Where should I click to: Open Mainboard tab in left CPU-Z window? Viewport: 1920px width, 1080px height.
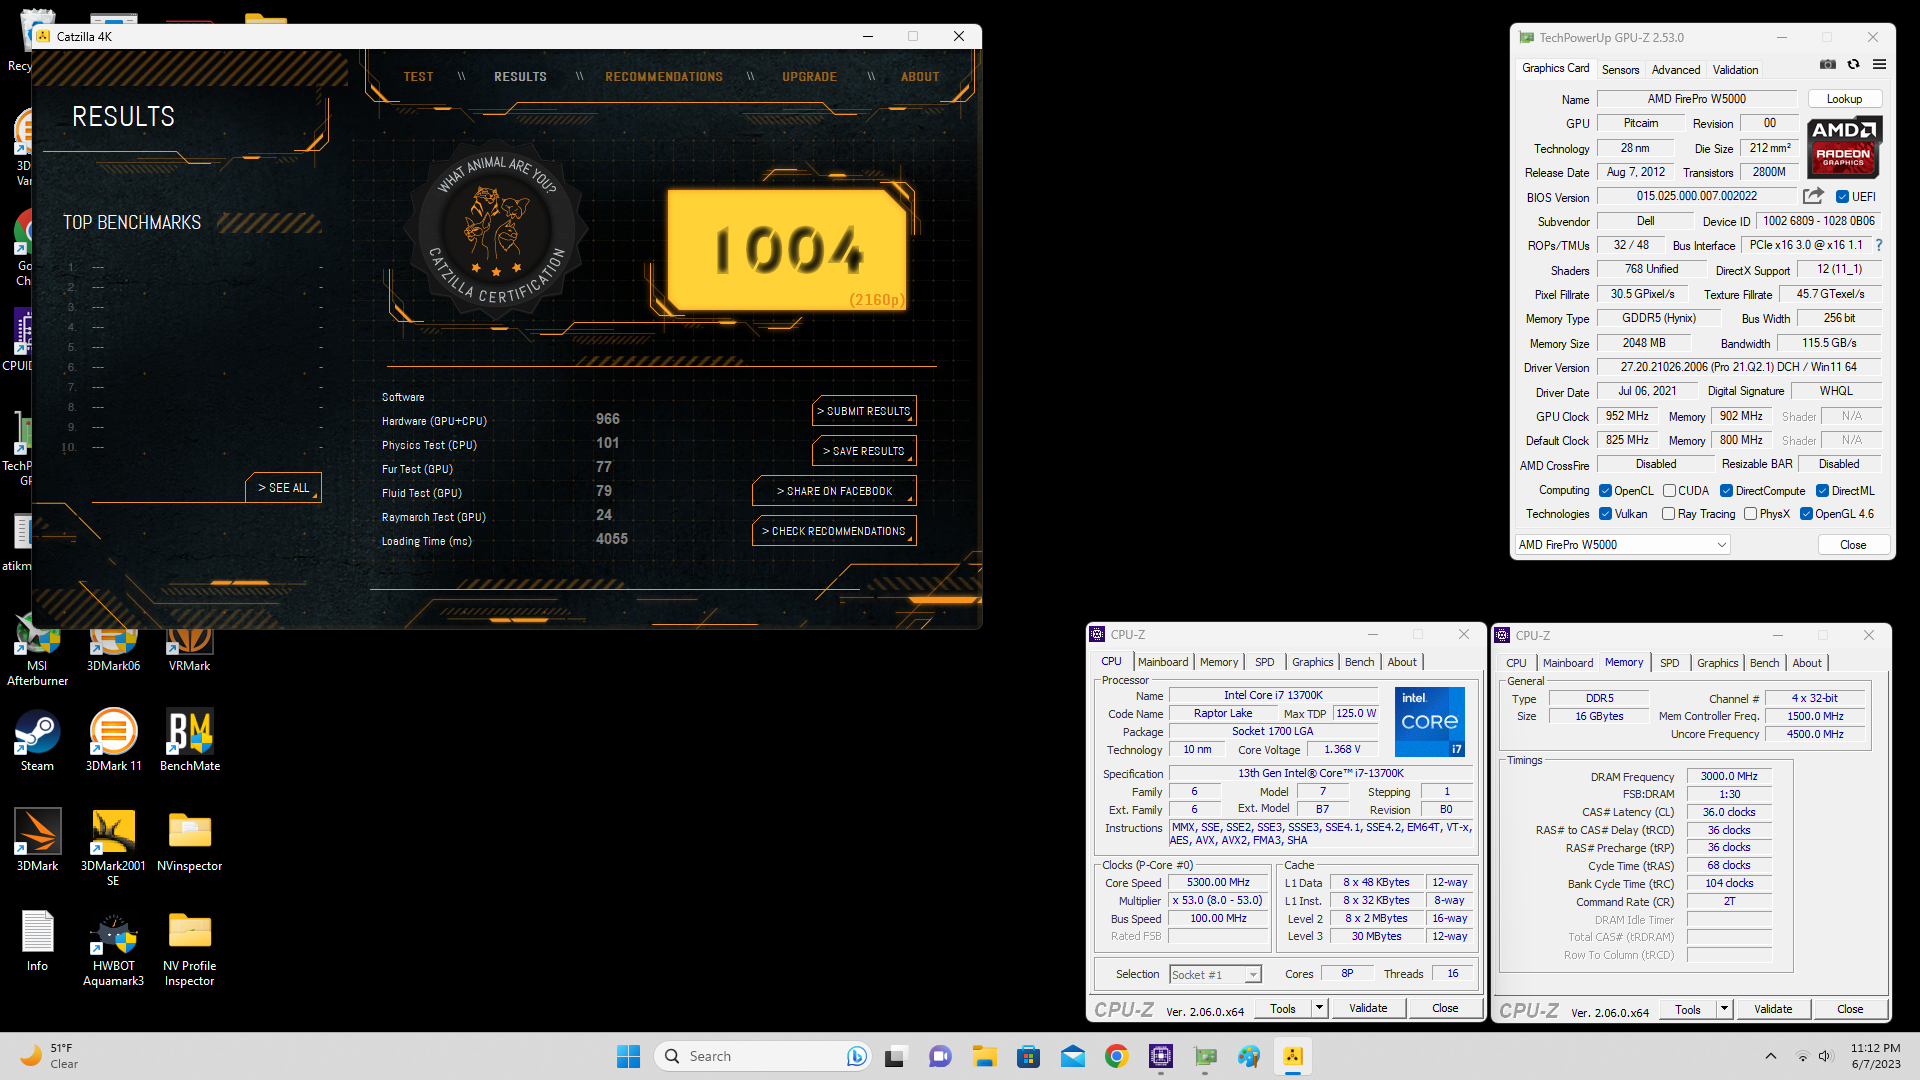pyautogui.click(x=1163, y=662)
